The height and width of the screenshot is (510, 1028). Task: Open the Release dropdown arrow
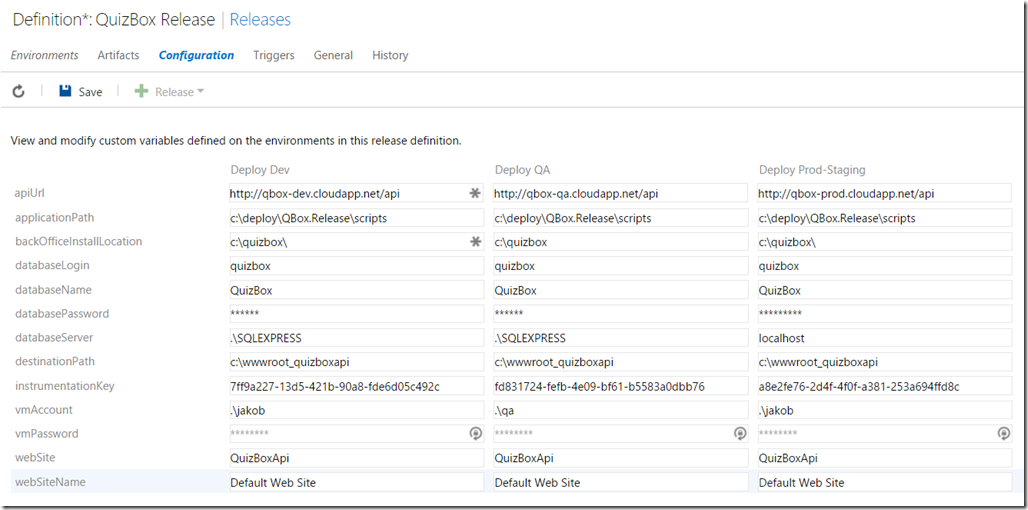[201, 92]
